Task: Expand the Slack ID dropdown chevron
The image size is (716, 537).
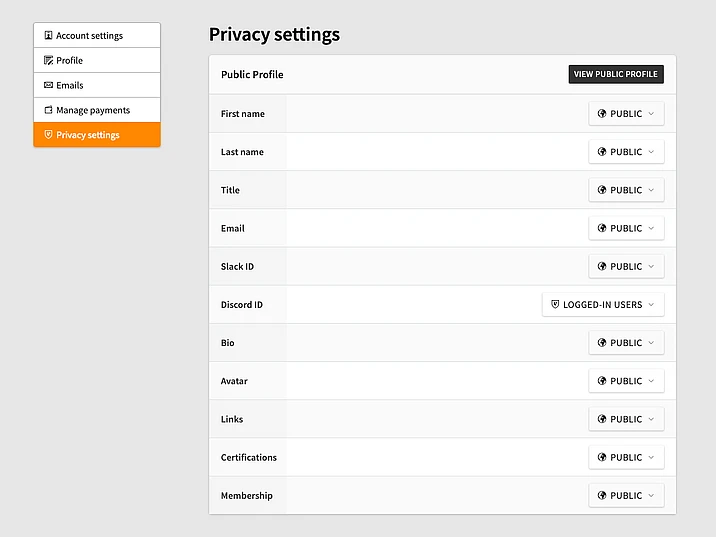Action: pos(651,267)
